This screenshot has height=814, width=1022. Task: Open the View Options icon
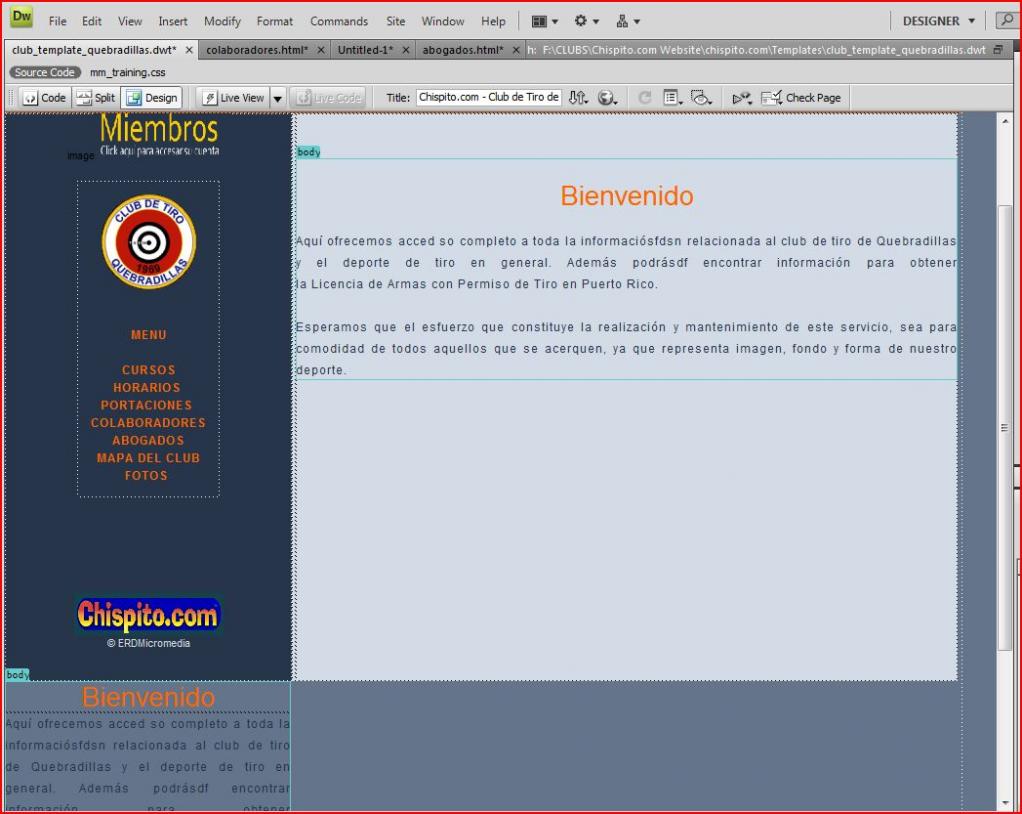pos(673,98)
